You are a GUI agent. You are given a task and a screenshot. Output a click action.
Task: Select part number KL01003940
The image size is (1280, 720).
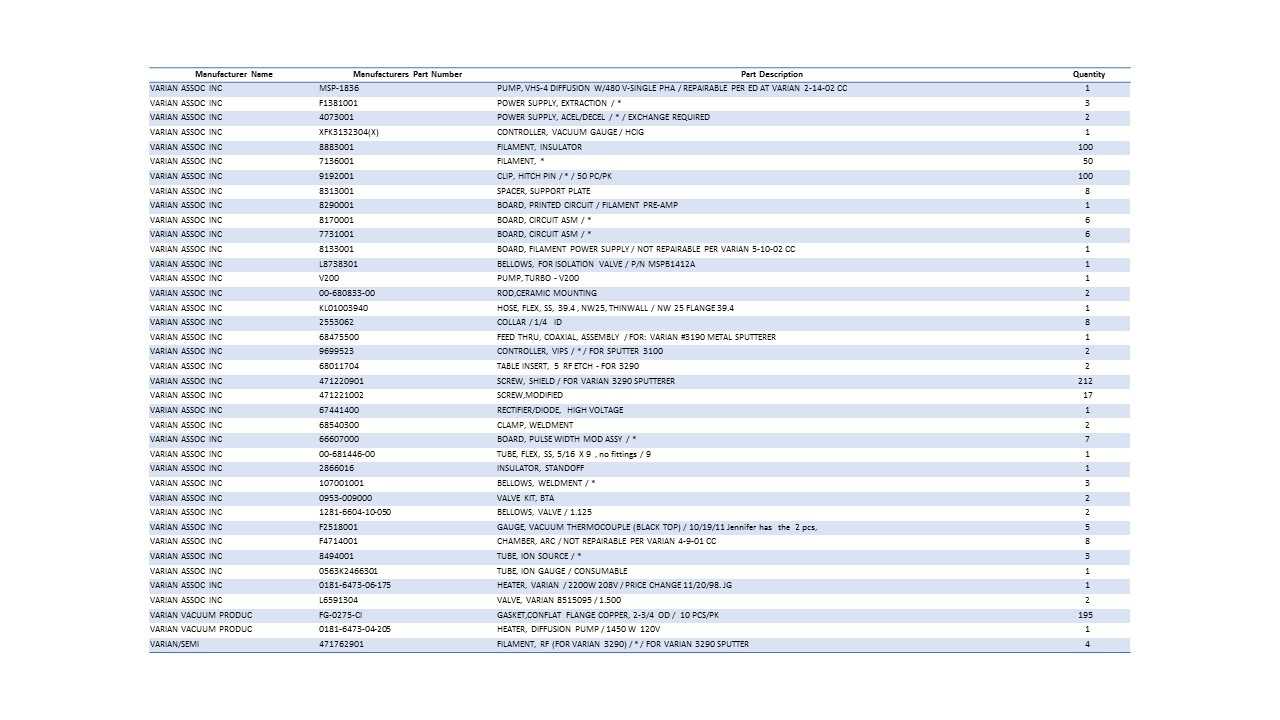[343, 308]
